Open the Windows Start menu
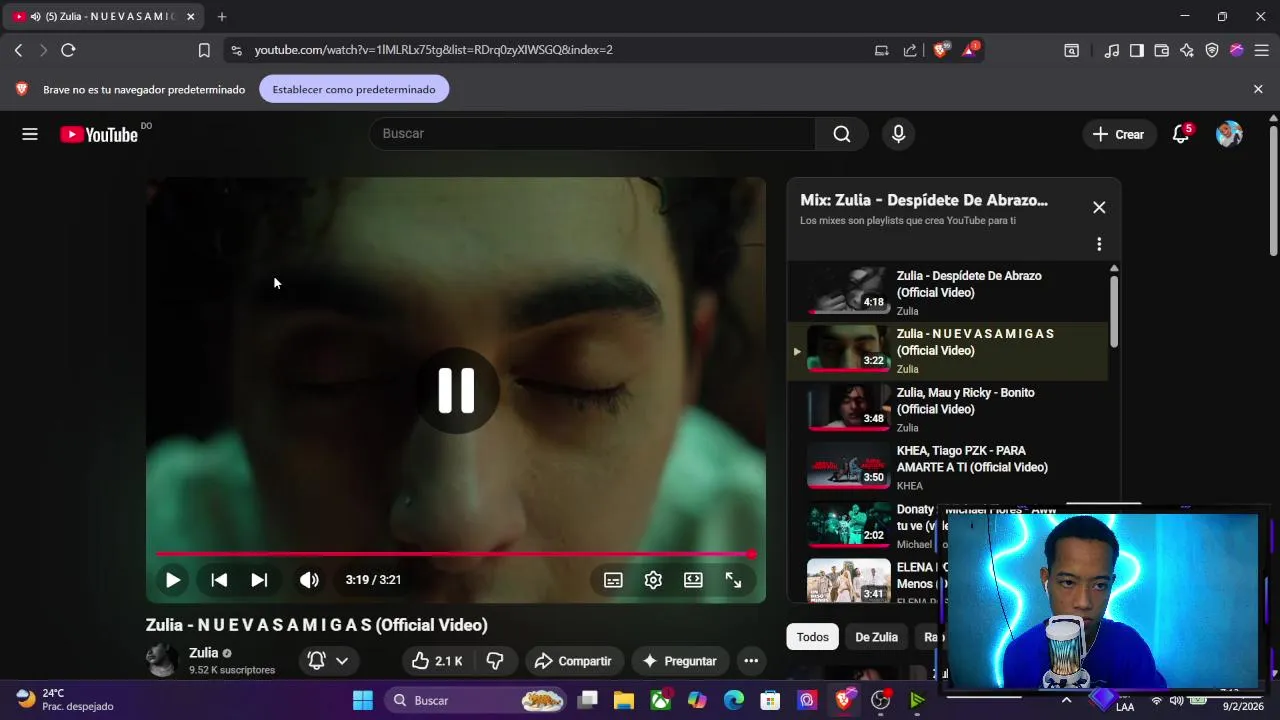This screenshot has height=720, width=1280. pos(363,701)
